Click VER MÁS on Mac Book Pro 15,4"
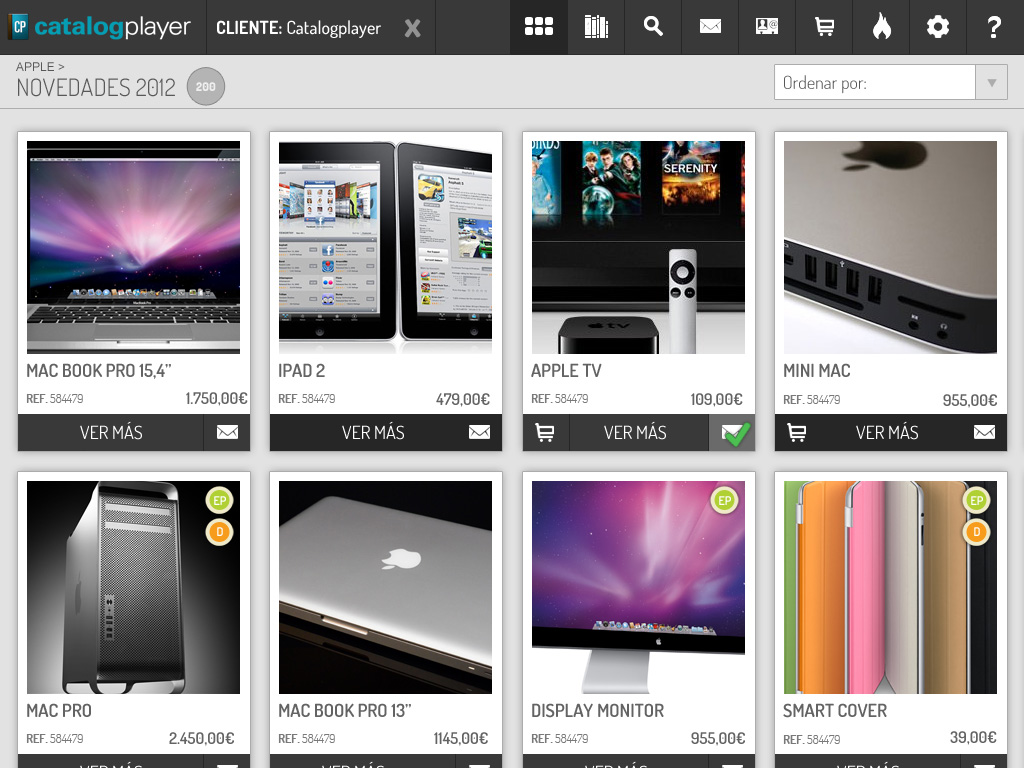This screenshot has width=1024, height=768. [x=111, y=432]
